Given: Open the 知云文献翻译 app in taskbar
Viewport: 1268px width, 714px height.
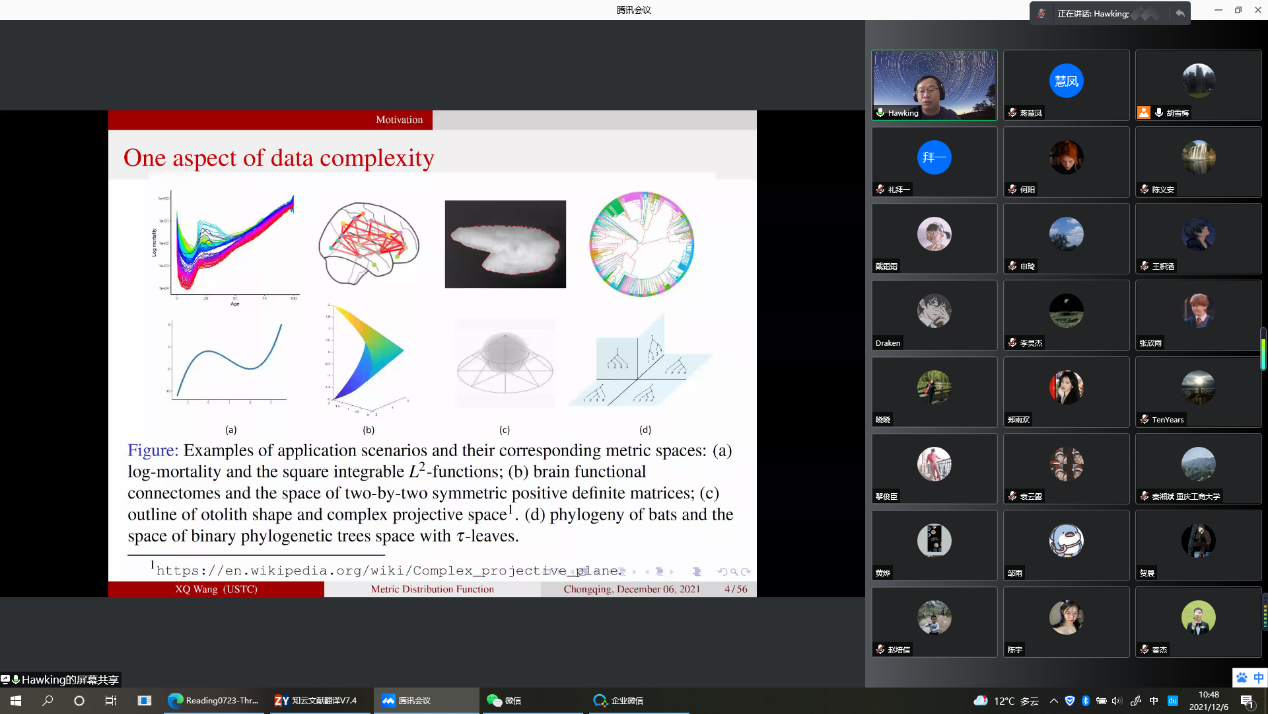Looking at the screenshot, I should [x=316, y=701].
